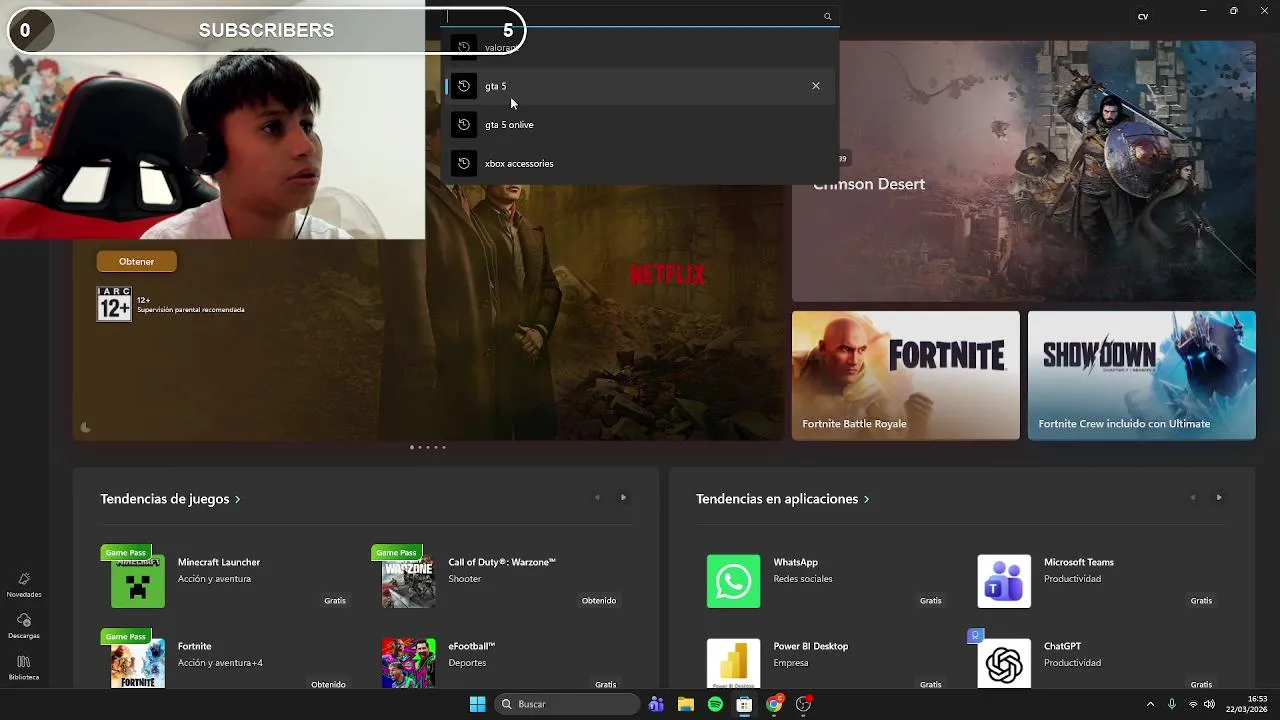Screen dimensions: 1280x720
Task: Open Biblioteca in the Store sidebar
Action: [x=24, y=668]
